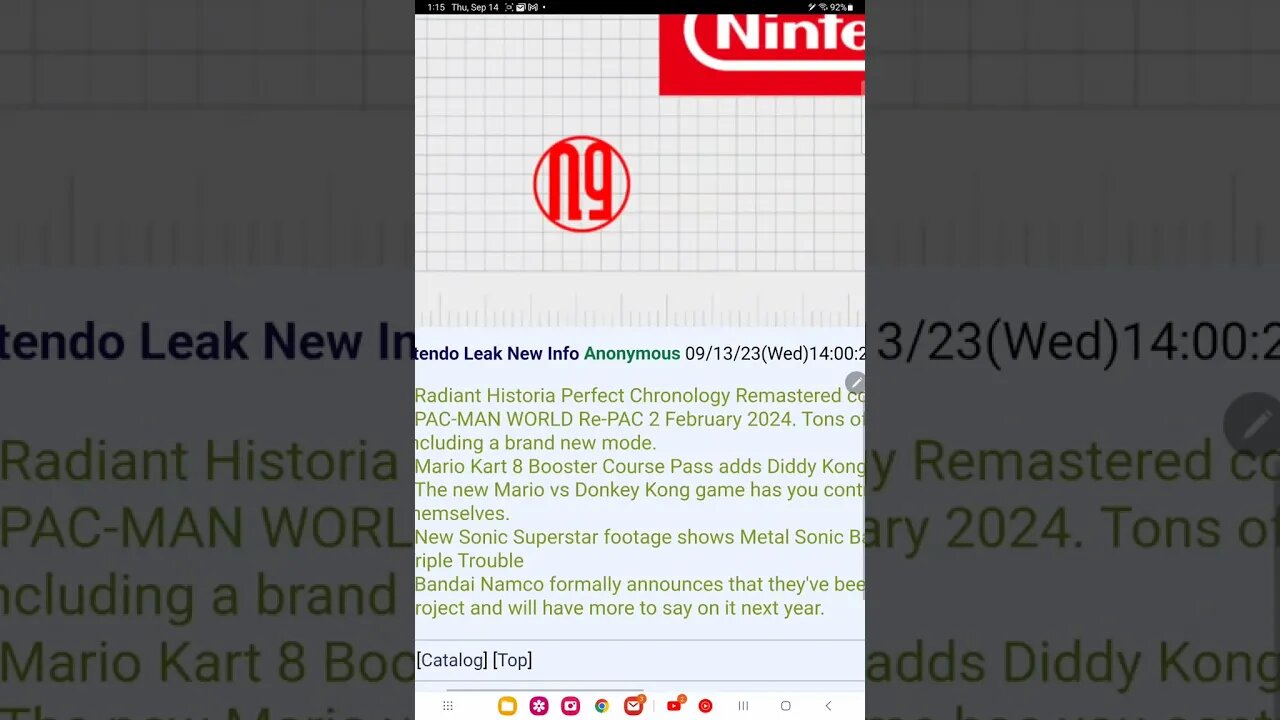Image resolution: width=1280 pixels, height=720 pixels.
Task: Tap the recent apps navigation button
Action: pyautogui.click(x=743, y=706)
